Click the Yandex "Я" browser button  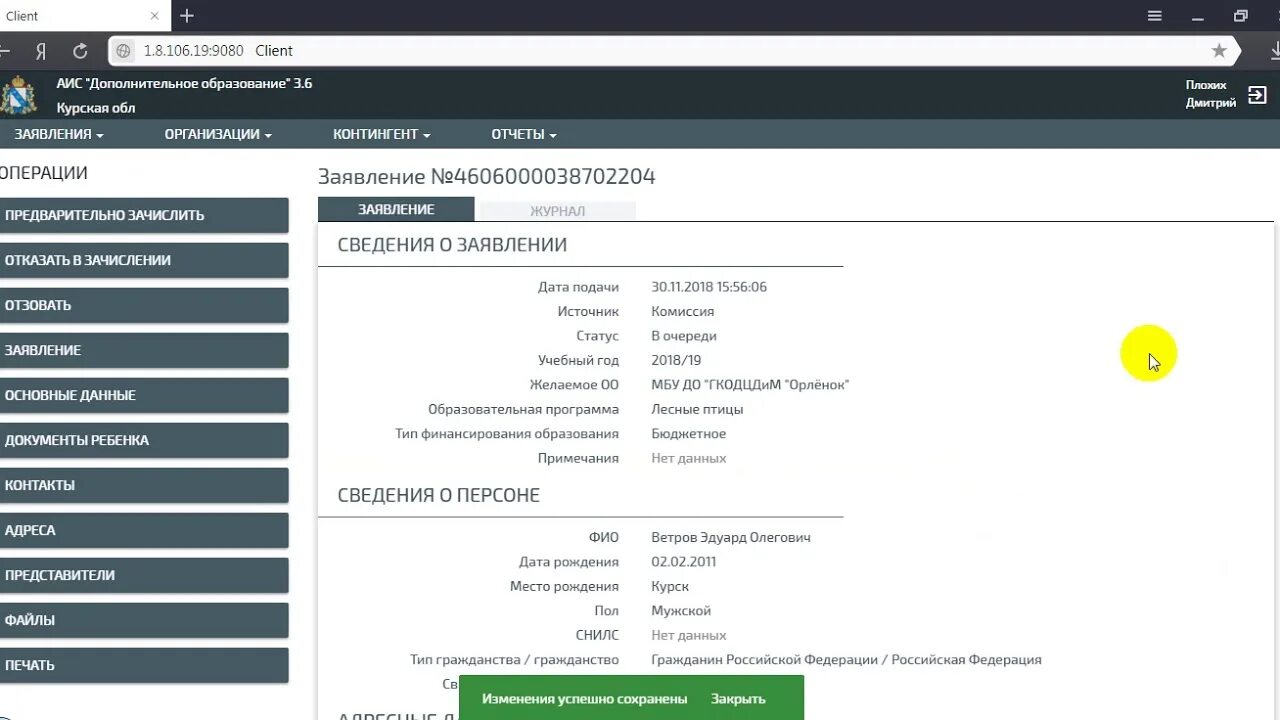[41, 50]
